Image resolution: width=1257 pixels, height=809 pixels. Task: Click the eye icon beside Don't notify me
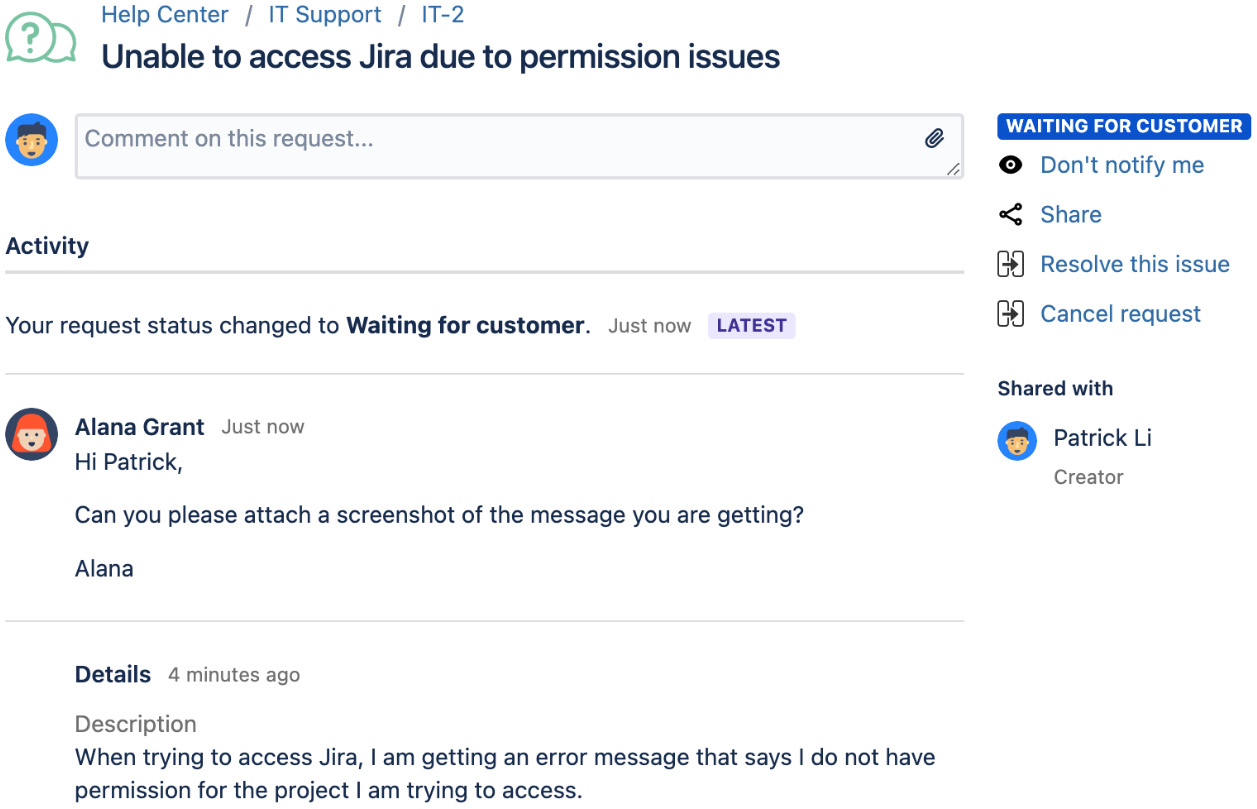(x=1011, y=164)
